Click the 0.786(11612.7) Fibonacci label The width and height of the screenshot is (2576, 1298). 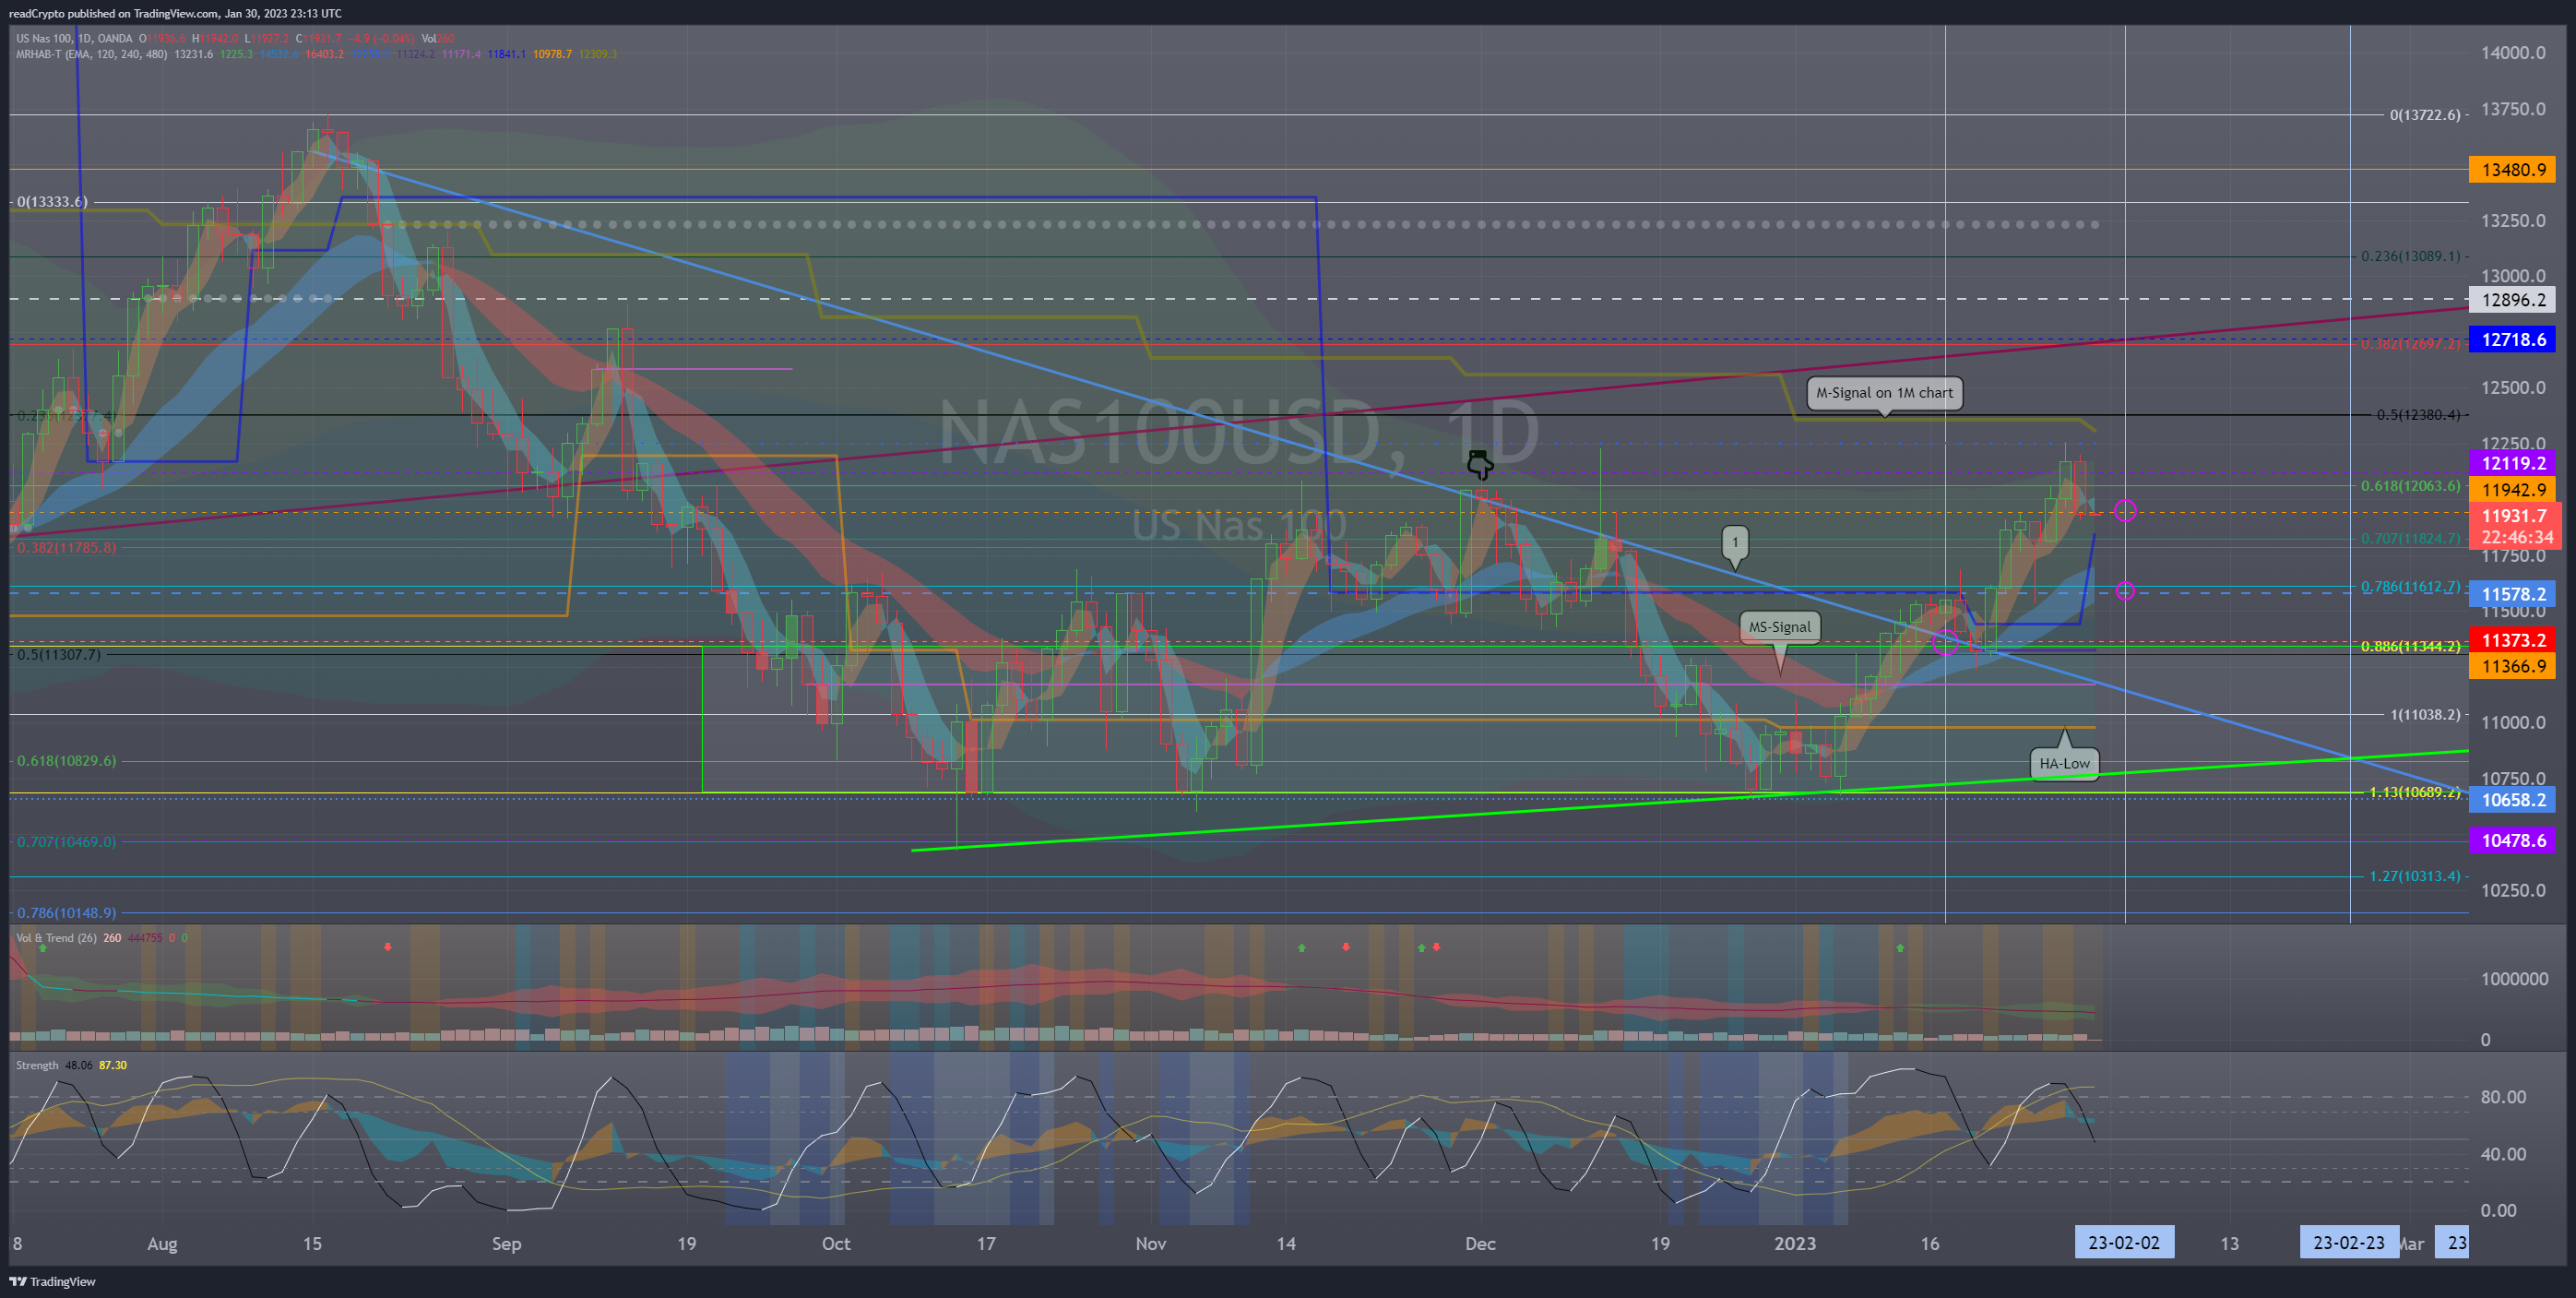click(2411, 587)
